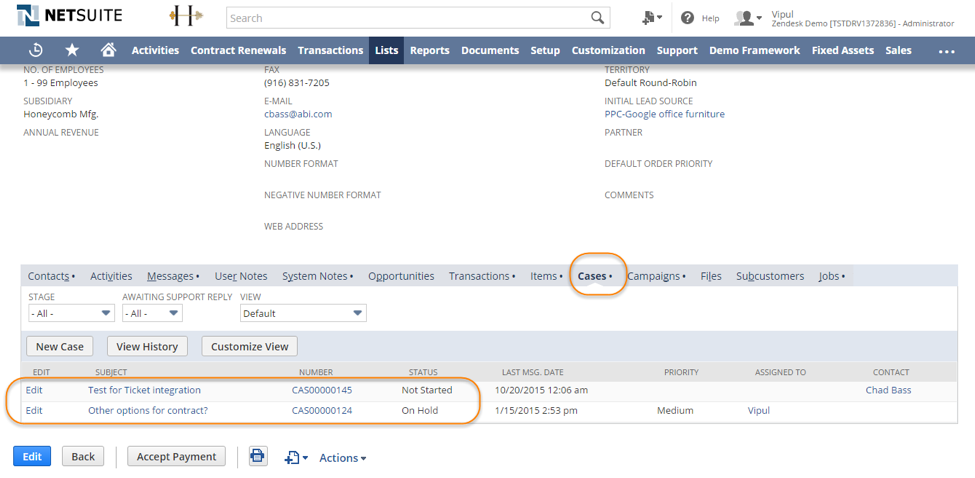
Task: Open the Shortcuts star icon
Action: click(72, 50)
